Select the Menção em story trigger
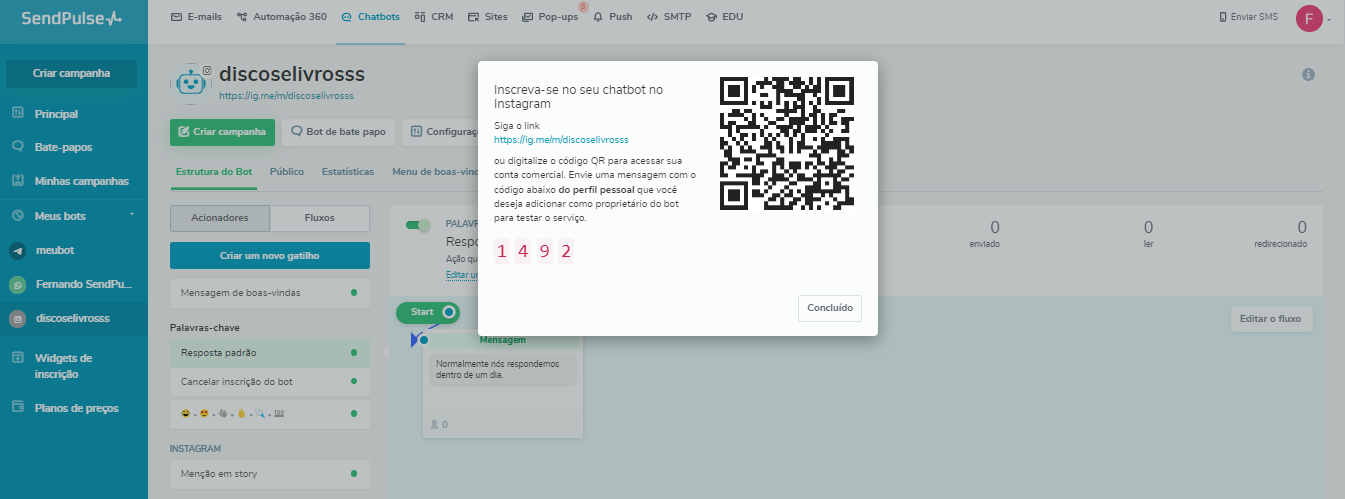 pos(270,473)
